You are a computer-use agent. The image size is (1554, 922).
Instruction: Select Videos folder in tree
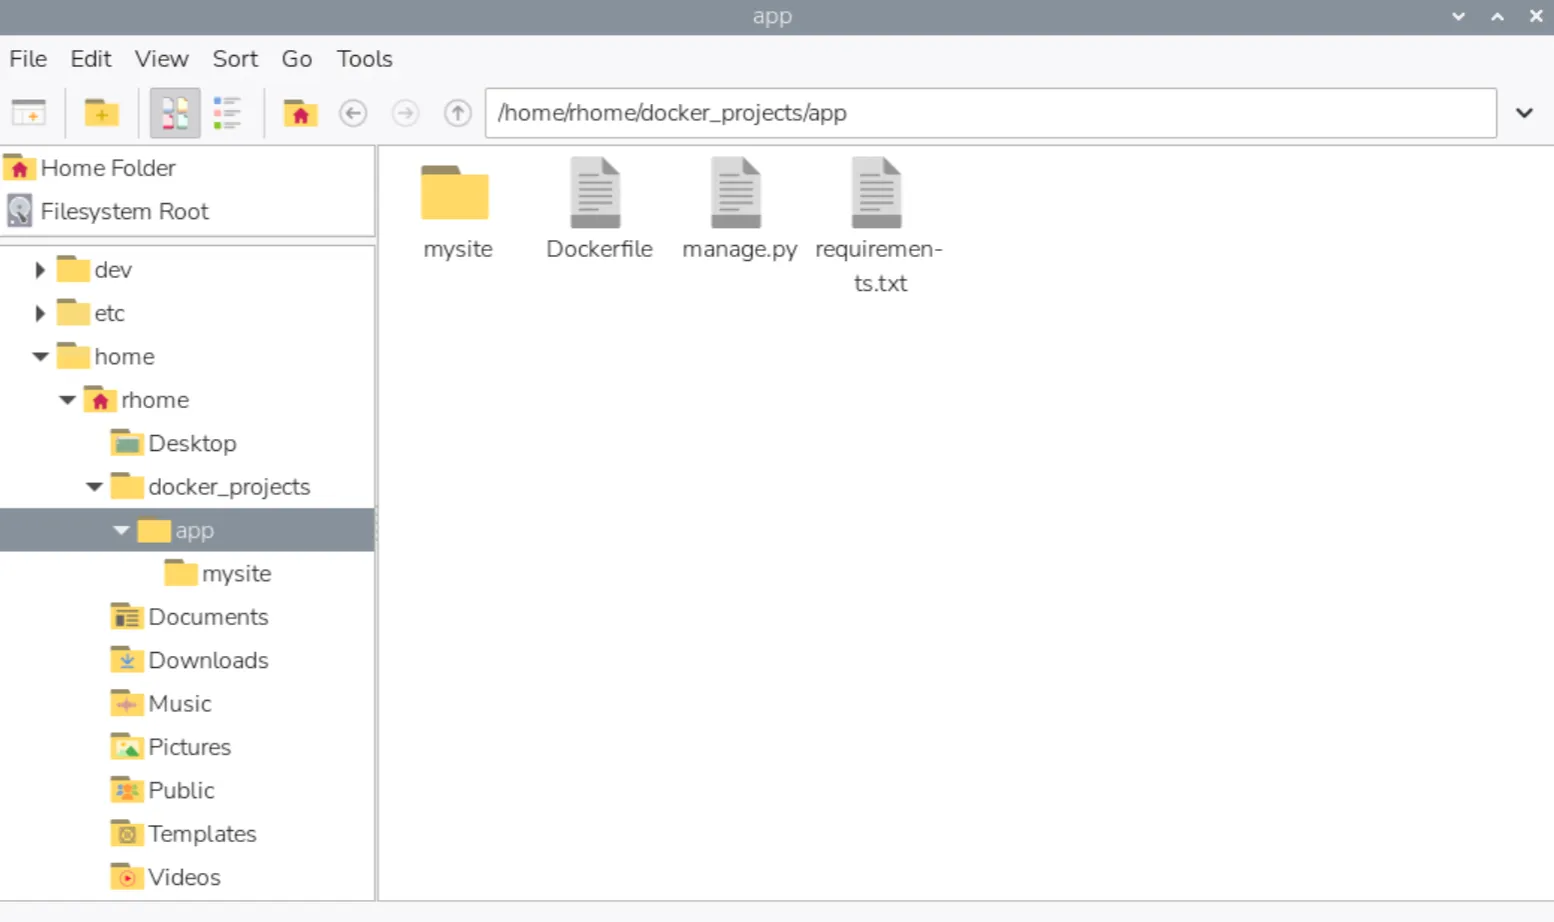[x=165, y=877]
